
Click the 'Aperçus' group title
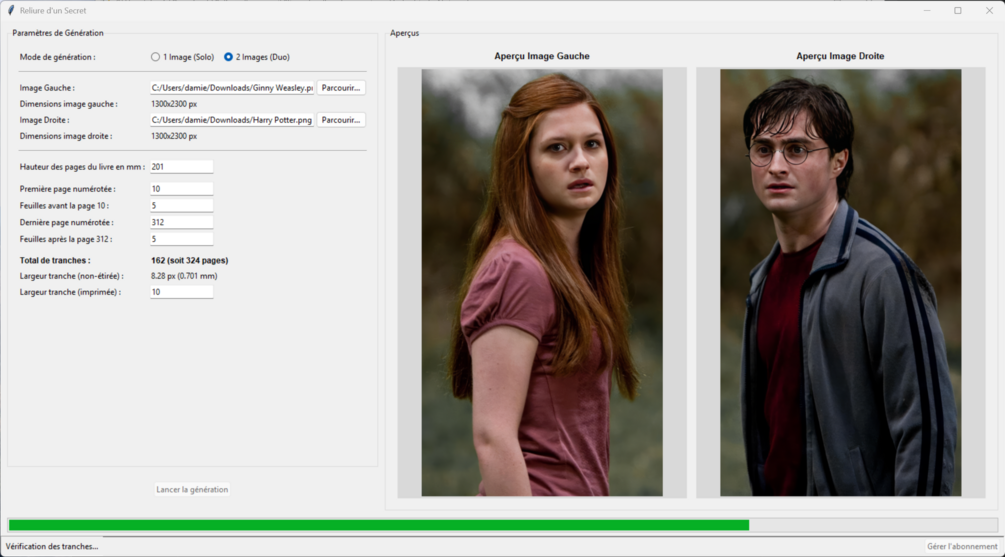(404, 33)
